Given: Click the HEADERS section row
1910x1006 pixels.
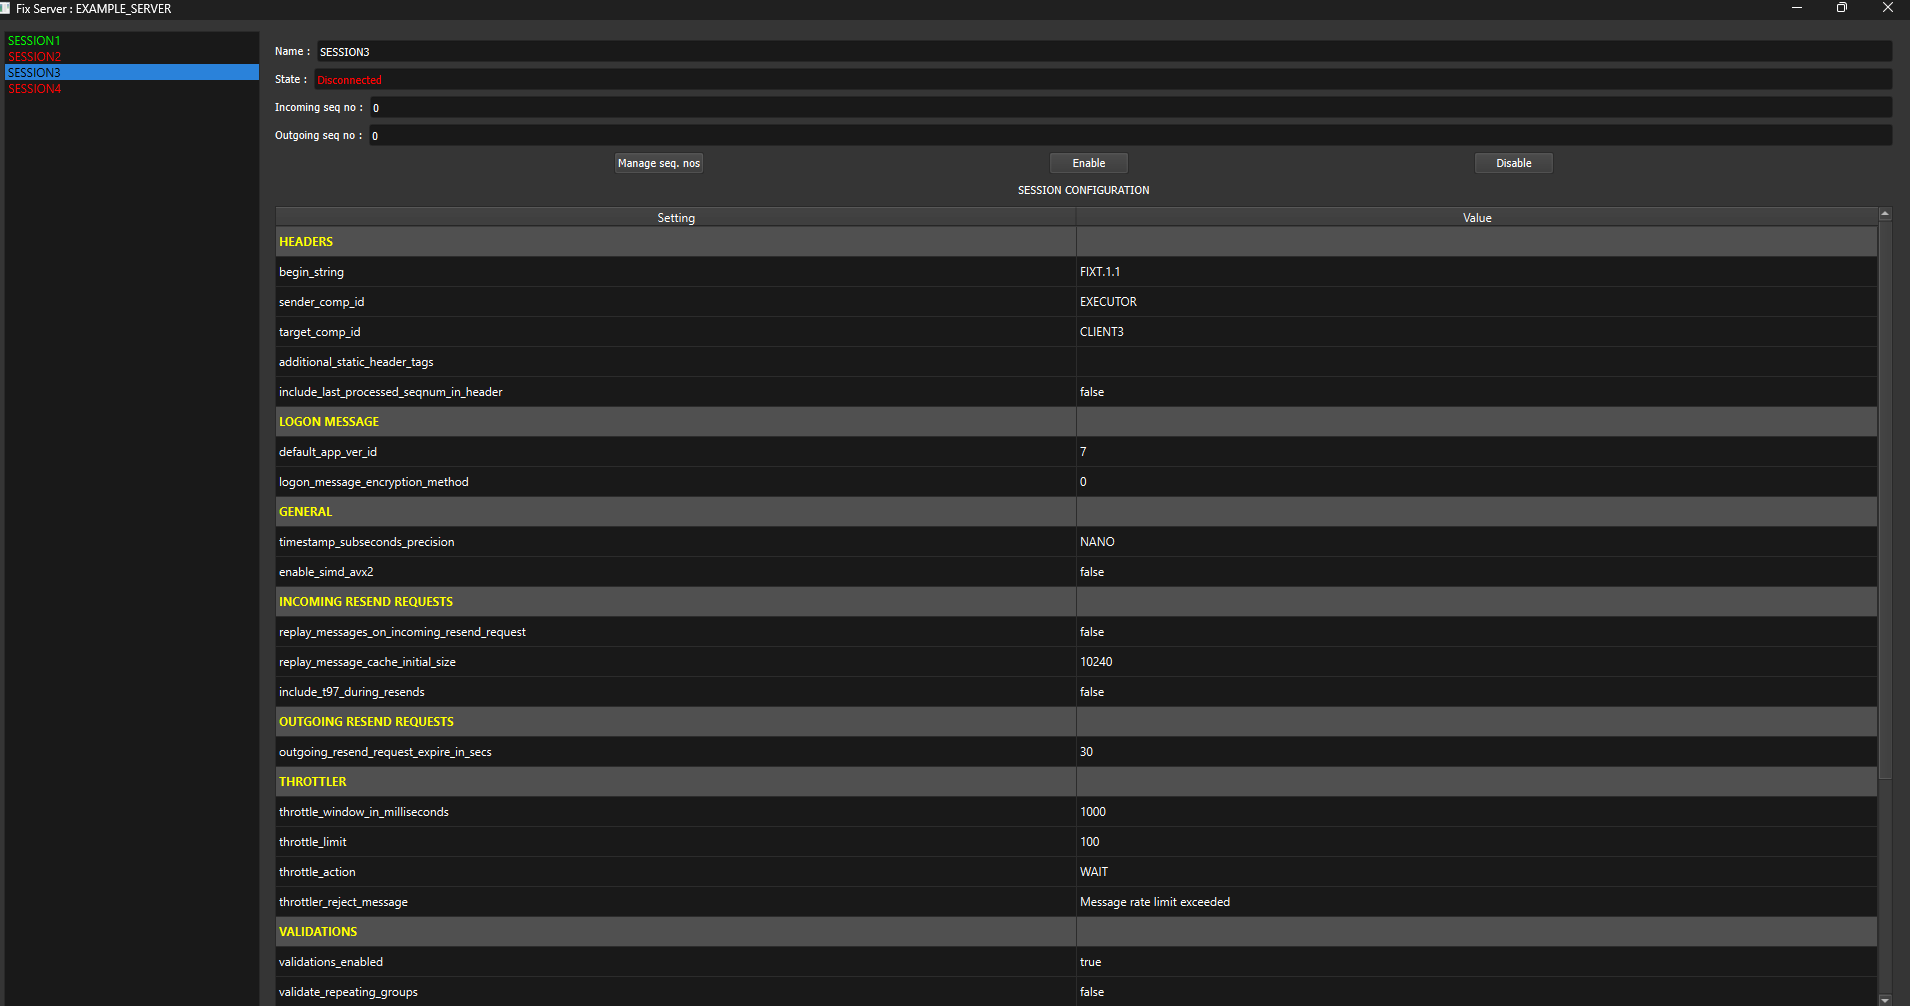Looking at the screenshot, I should (306, 242).
